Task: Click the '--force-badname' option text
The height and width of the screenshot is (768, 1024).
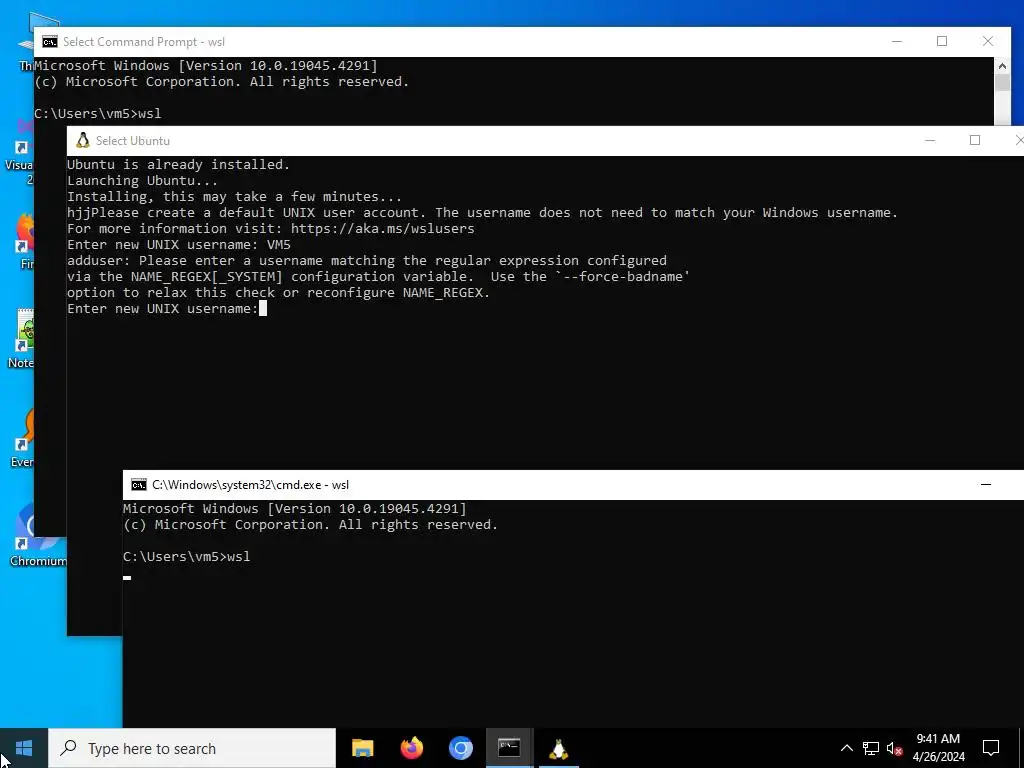Action: pos(623,276)
